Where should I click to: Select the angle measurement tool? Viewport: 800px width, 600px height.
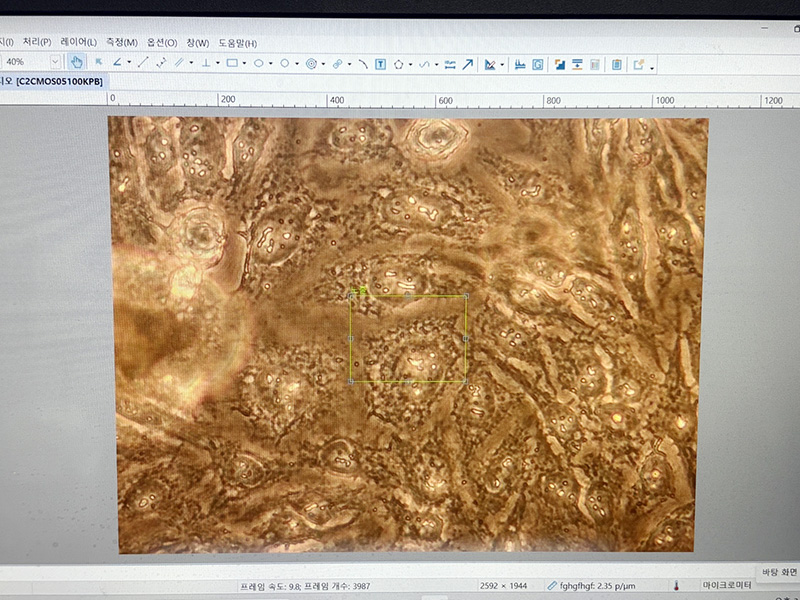(x=117, y=63)
